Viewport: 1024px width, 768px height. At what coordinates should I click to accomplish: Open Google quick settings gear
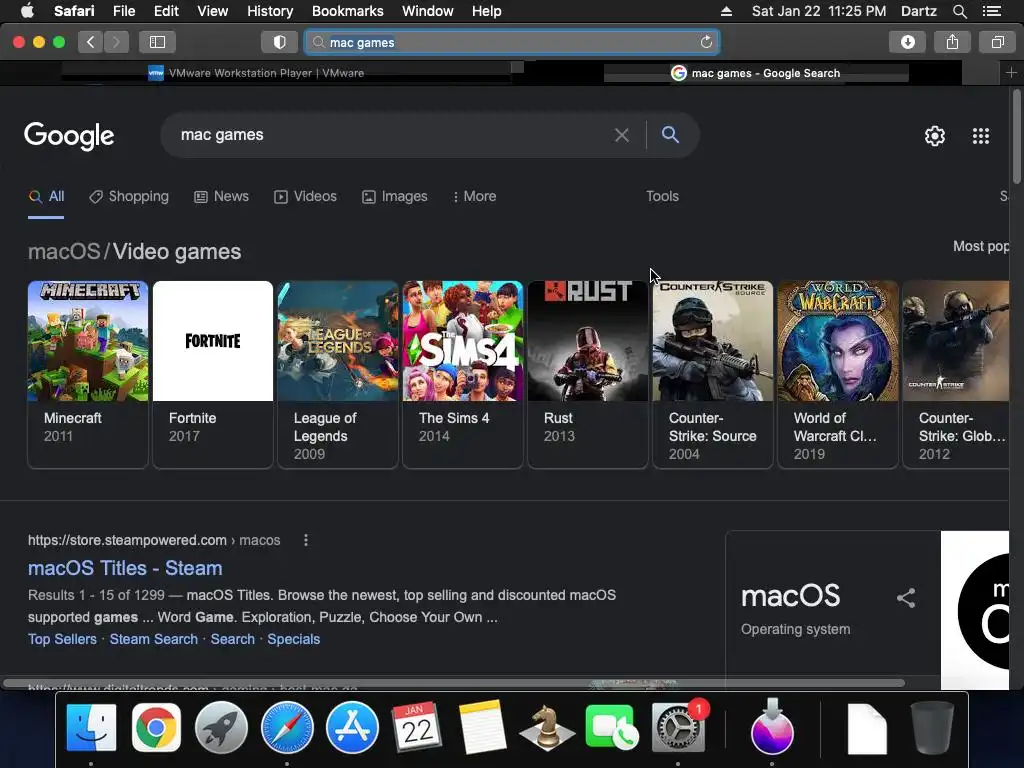935,136
